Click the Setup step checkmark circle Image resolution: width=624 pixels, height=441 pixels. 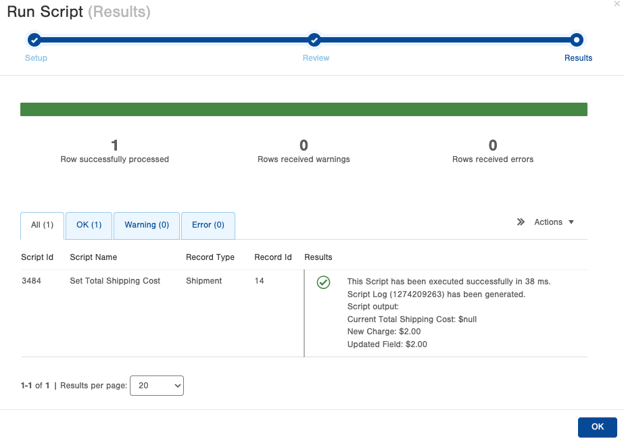34,40
